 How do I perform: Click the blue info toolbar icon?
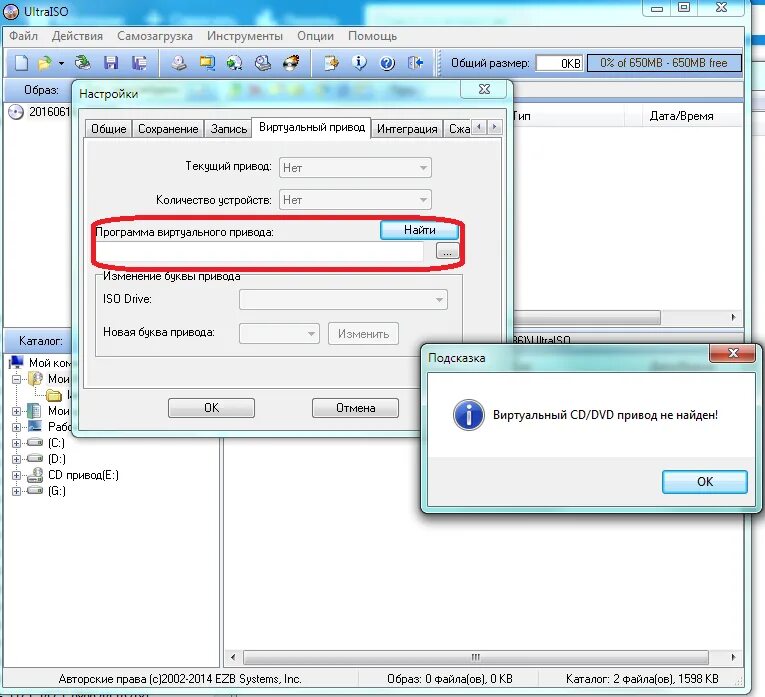[360, 63]
